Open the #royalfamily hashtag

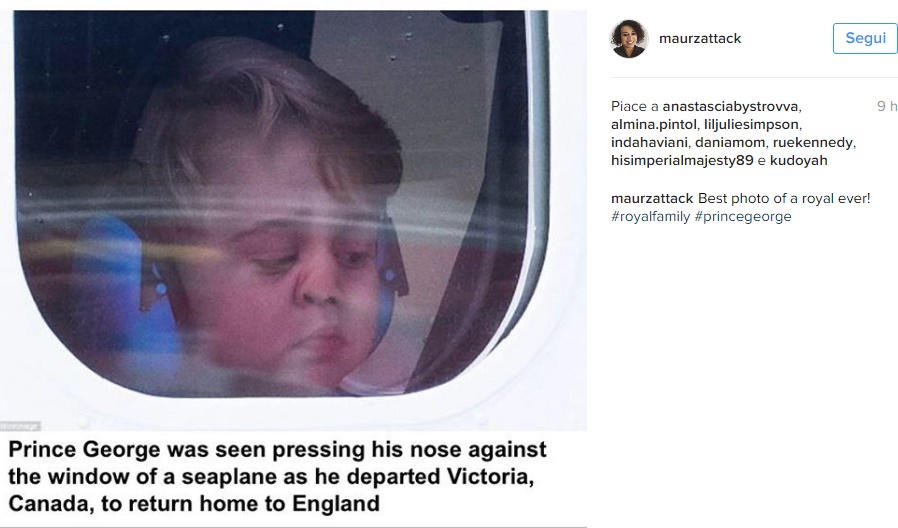click(650, 216)
